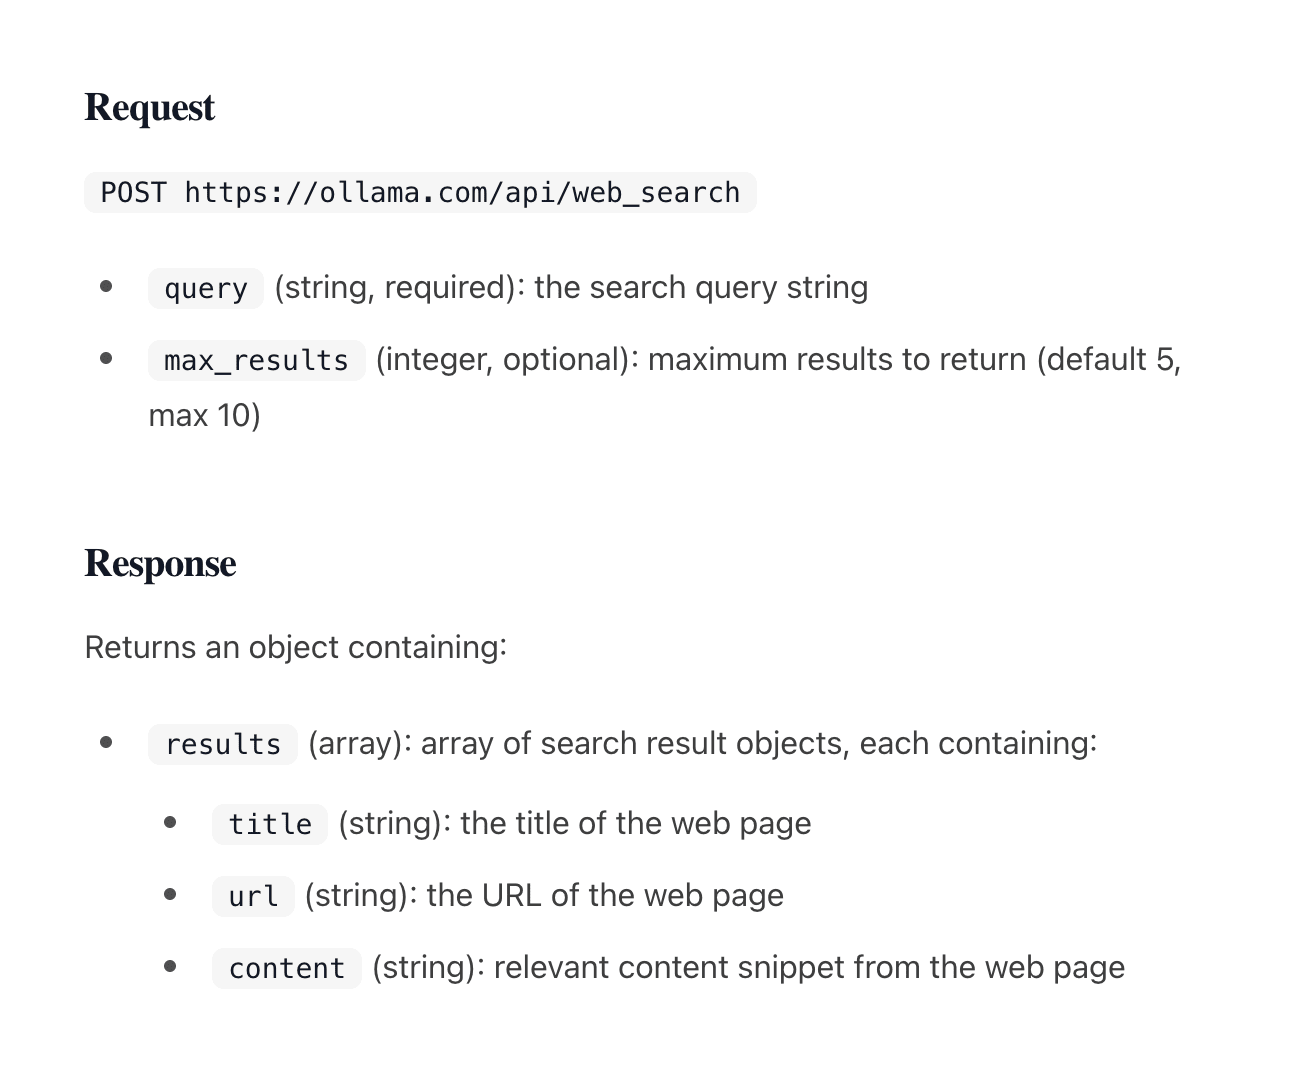Click '(string, required)' type annotation

399,288
